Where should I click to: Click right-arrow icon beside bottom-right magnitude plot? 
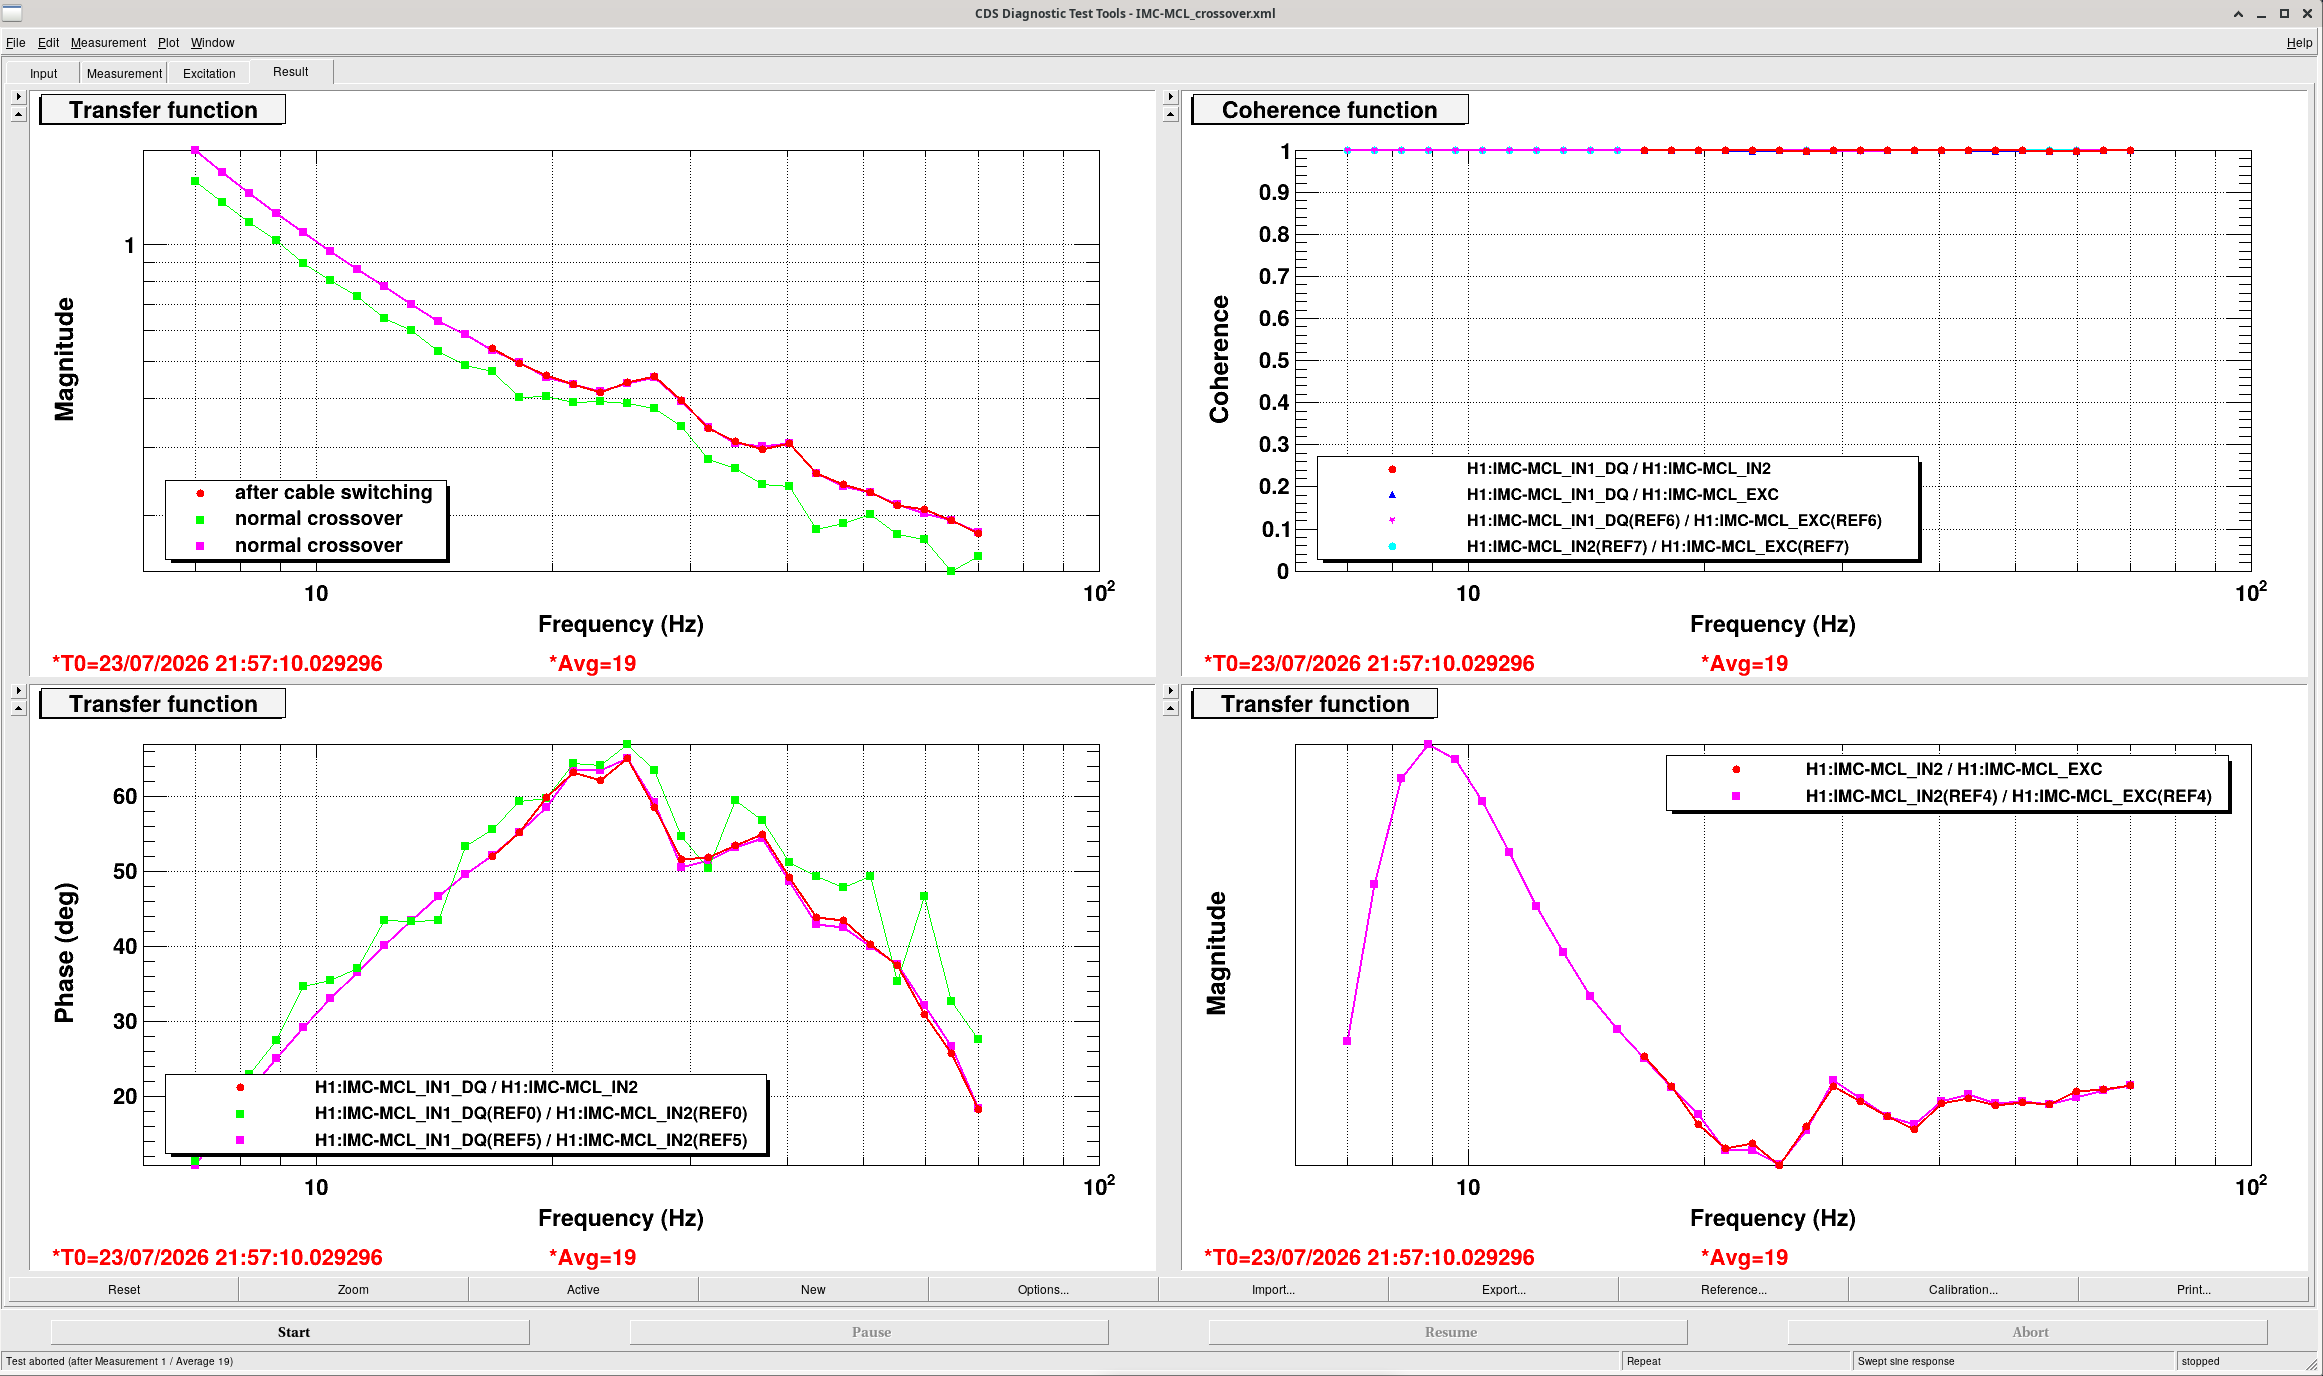pyautogui.click(x=1170, y=691)
